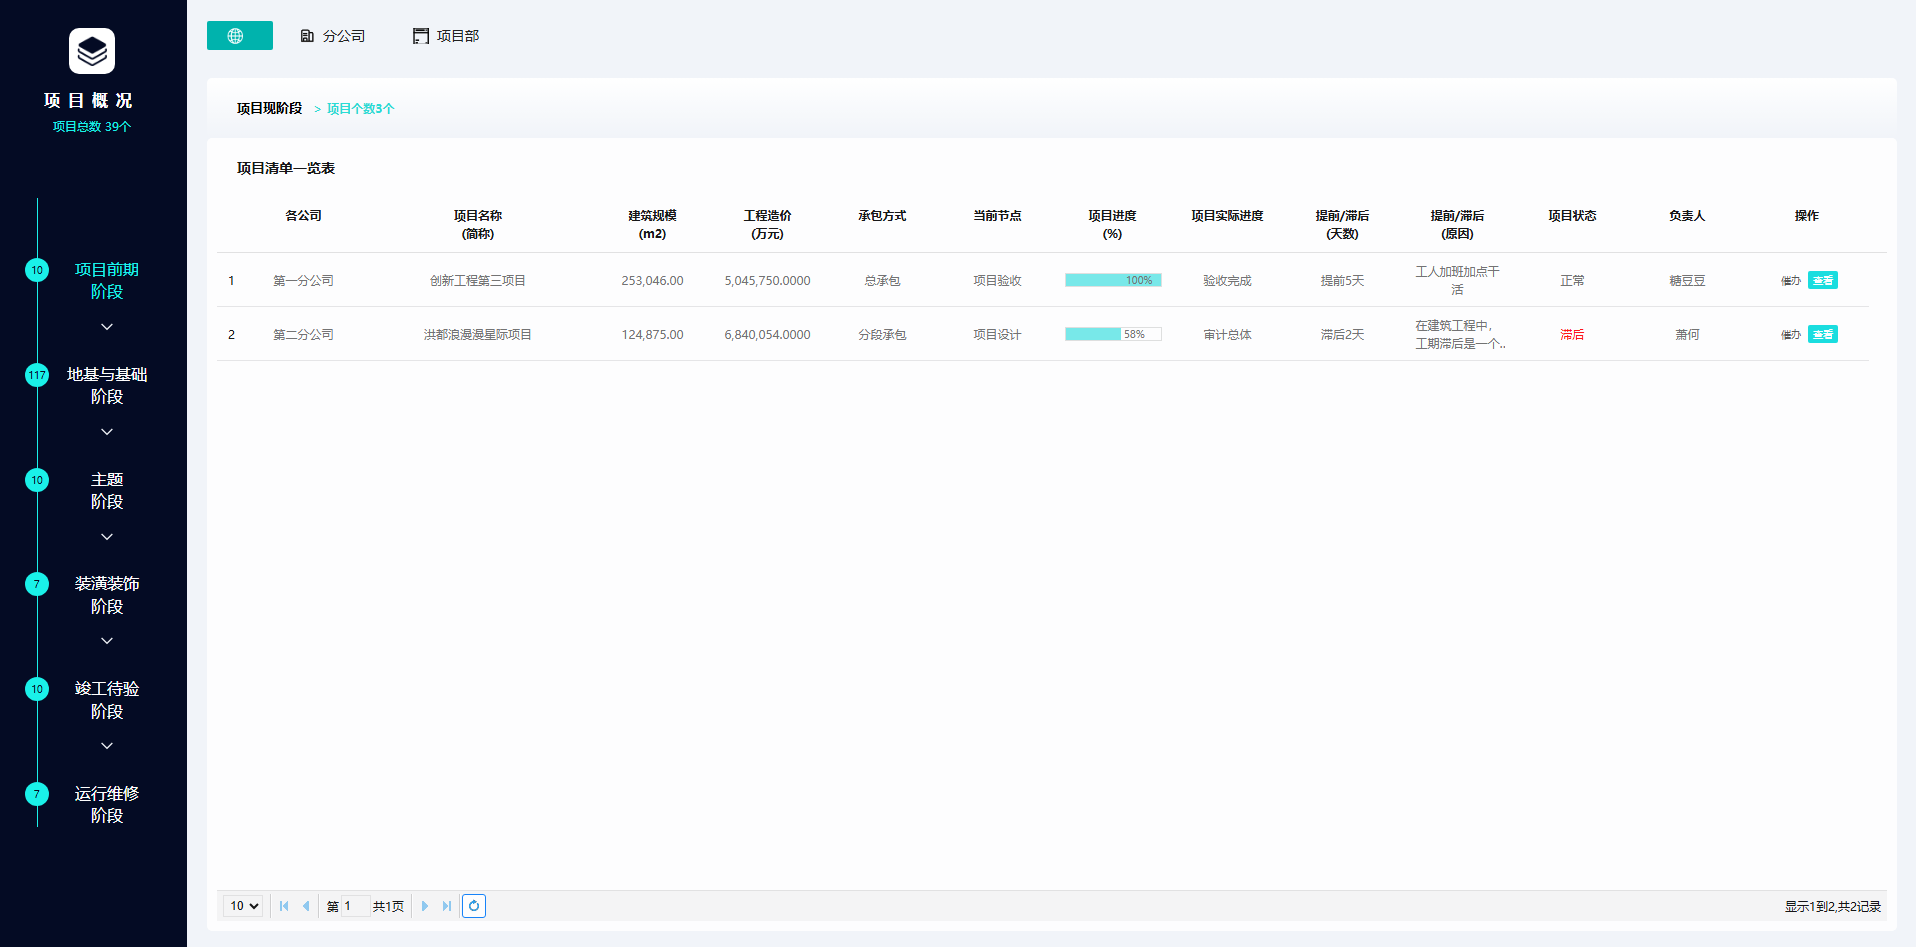
Task: Go to next page arrow
Action: pyautogui.click(x=424, y=906)
